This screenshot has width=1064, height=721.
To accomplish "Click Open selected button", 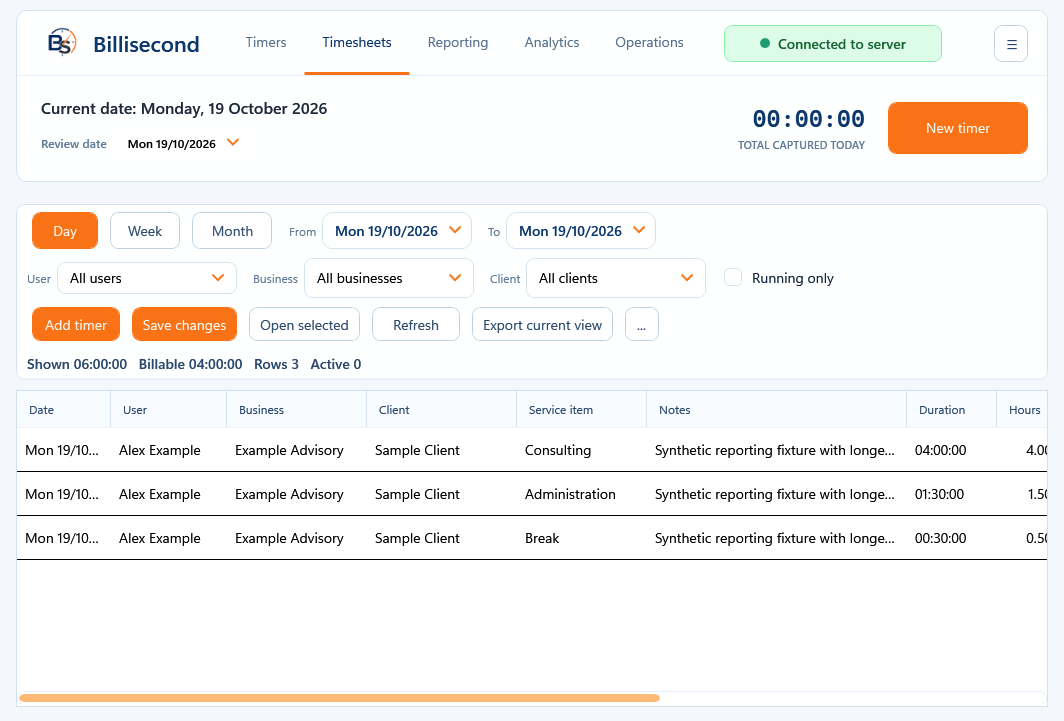I will pyautogui.click(x=304, y=324).
